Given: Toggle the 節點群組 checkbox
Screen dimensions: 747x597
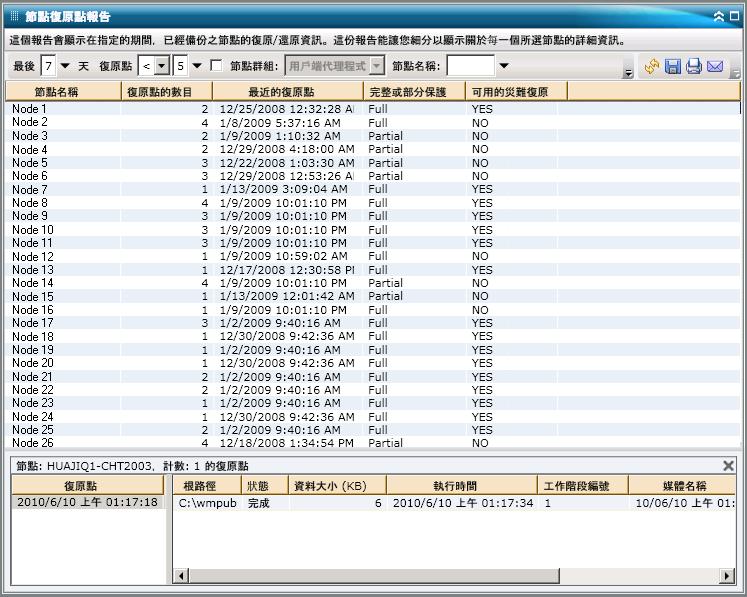Looking at the screenshot, I should click(x=216, y=66).
